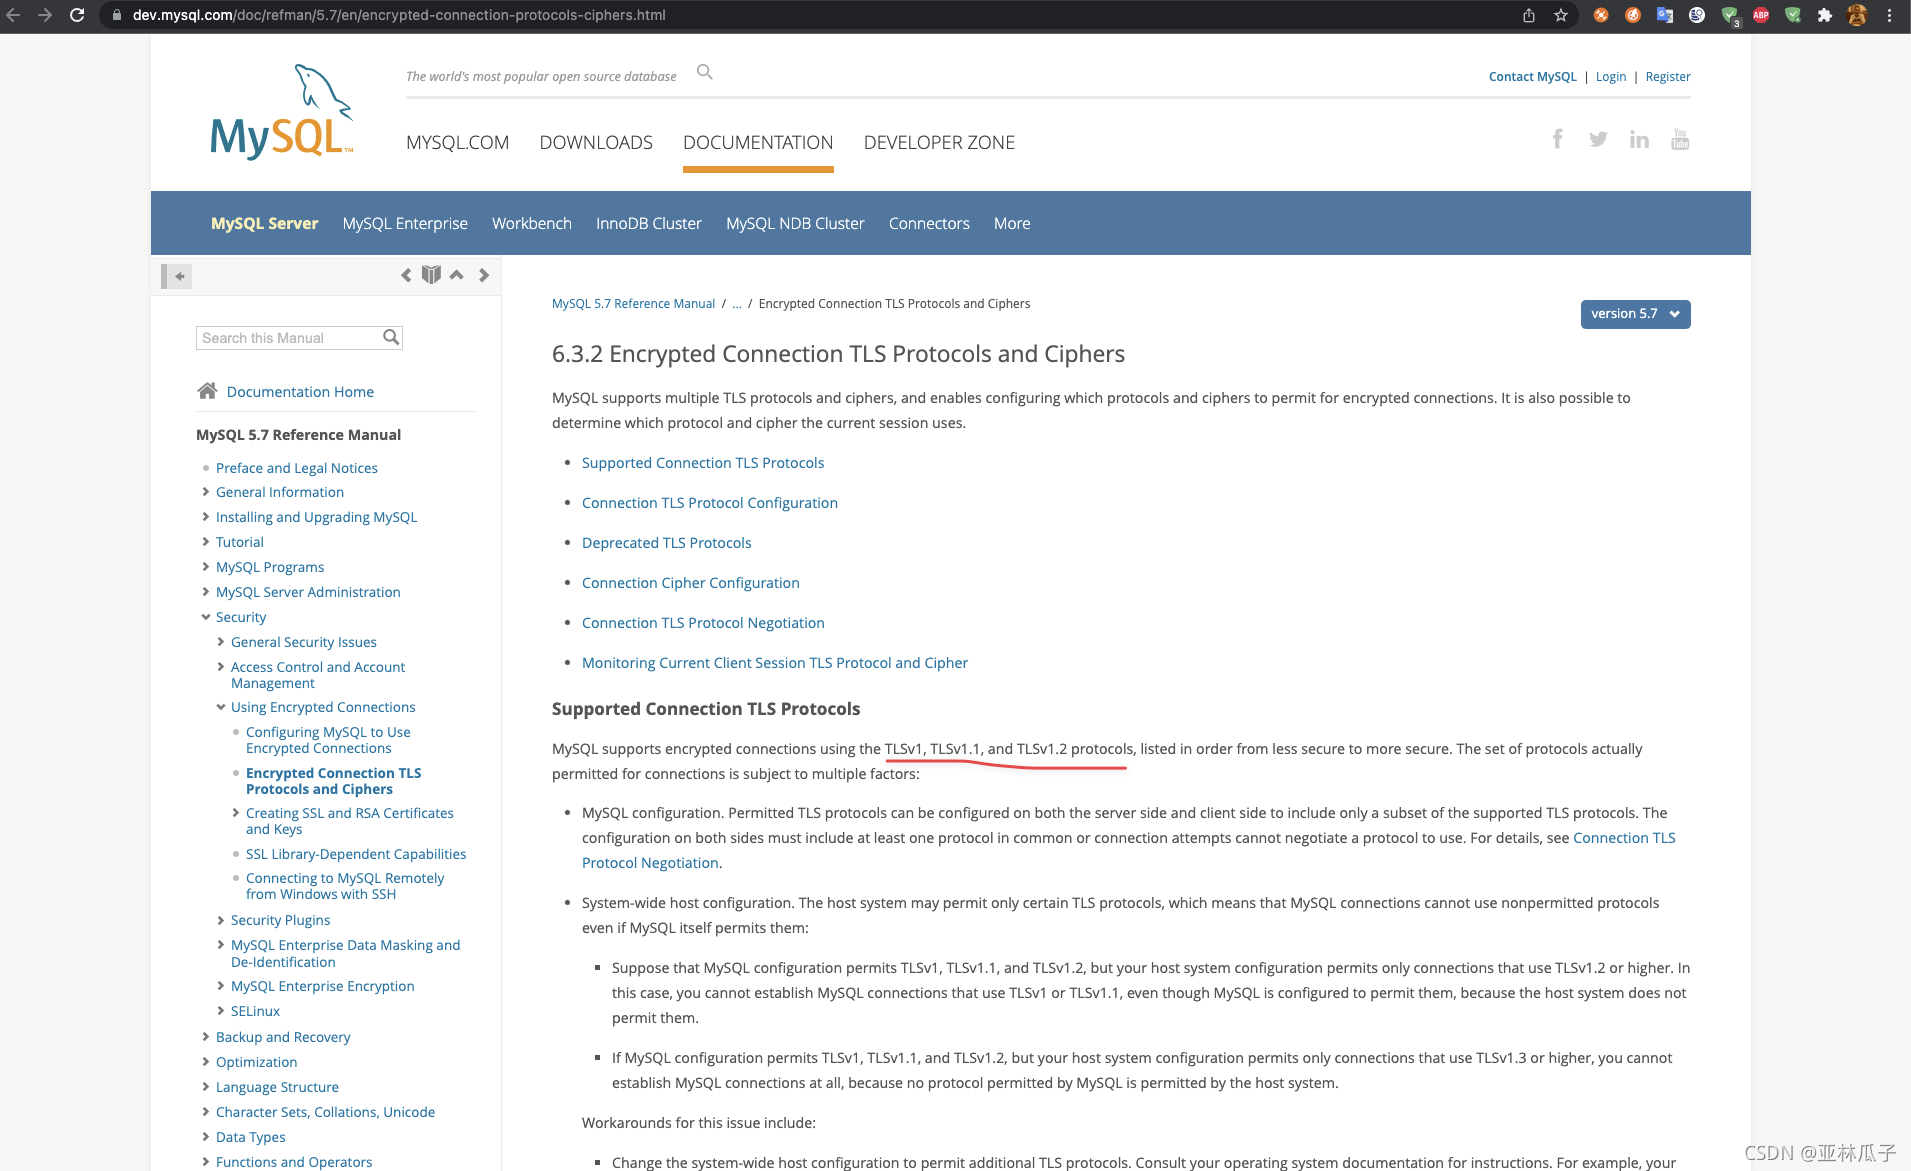The width and height of the screenshot is (1911, 1171).
Task: Click the Documentation Home house icon
Action: pos(207,391)
